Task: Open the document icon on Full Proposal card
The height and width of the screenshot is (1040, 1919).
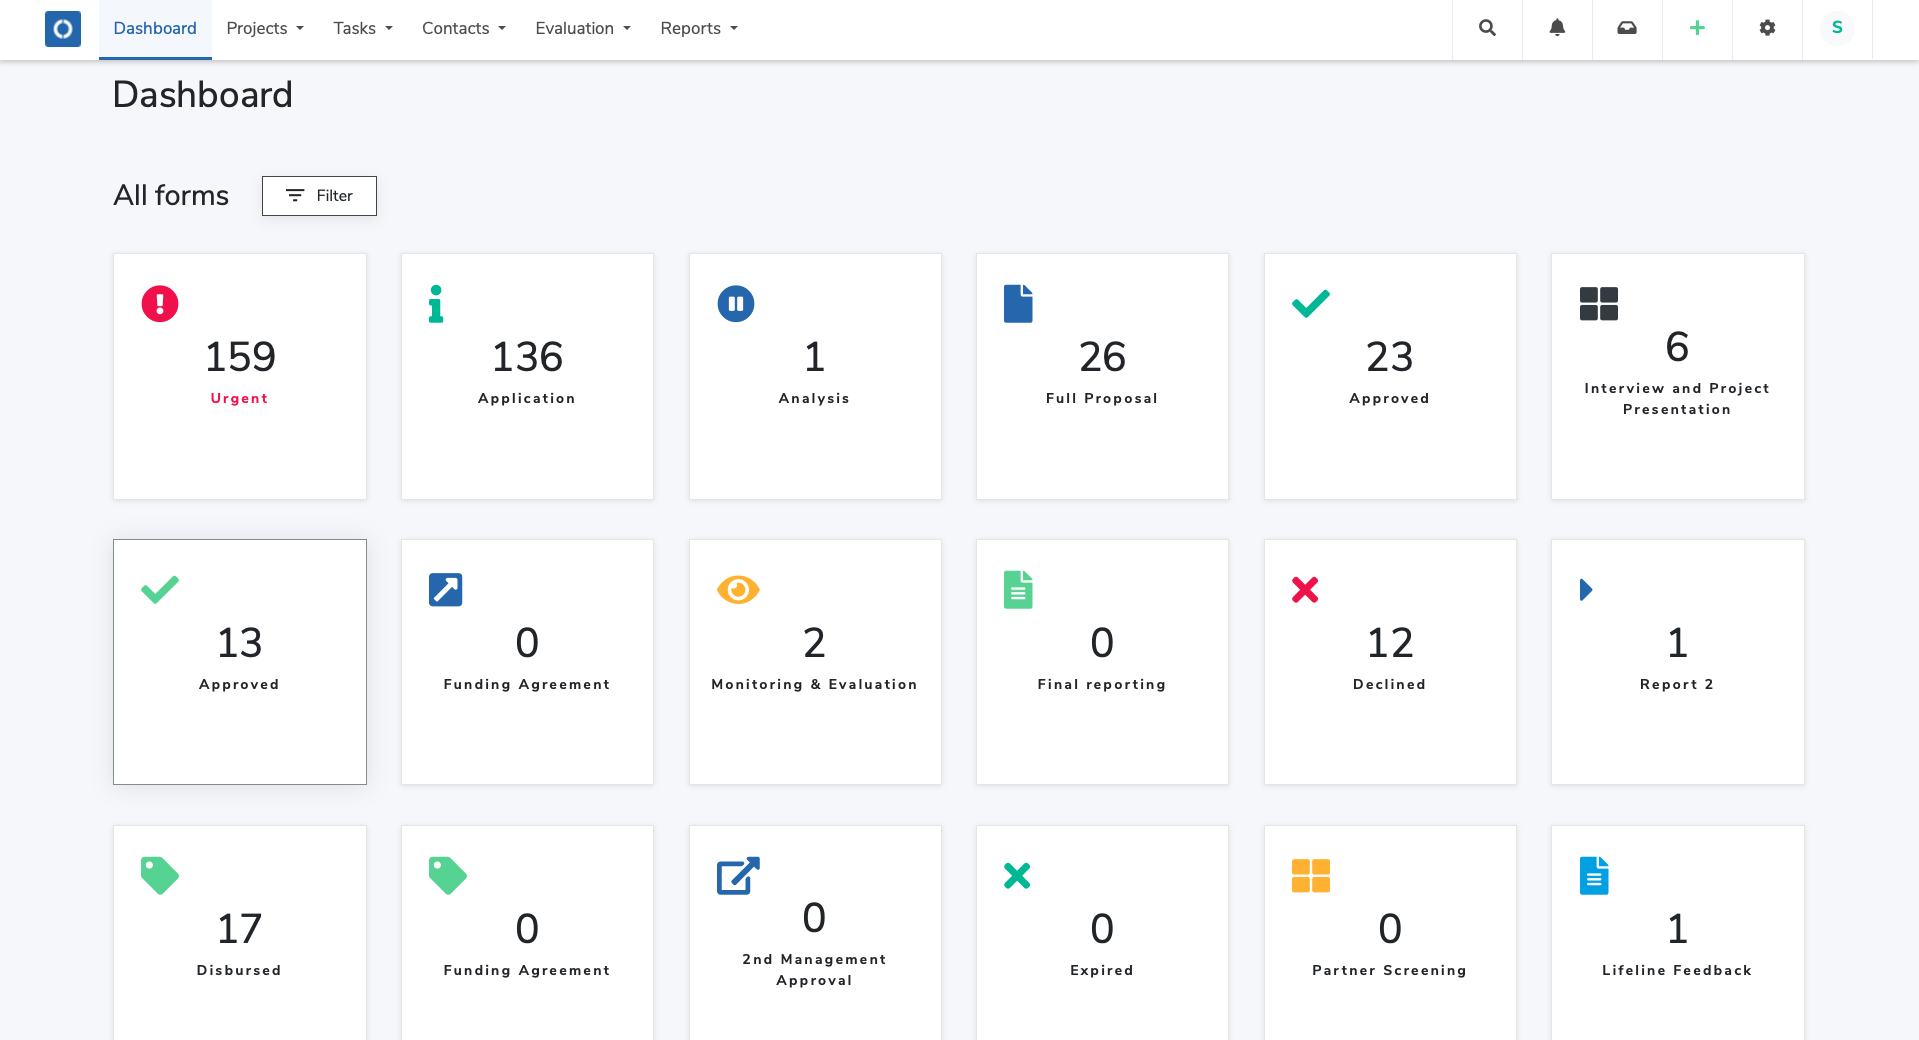Action: pyautogui.click(x=1017, y=304)
